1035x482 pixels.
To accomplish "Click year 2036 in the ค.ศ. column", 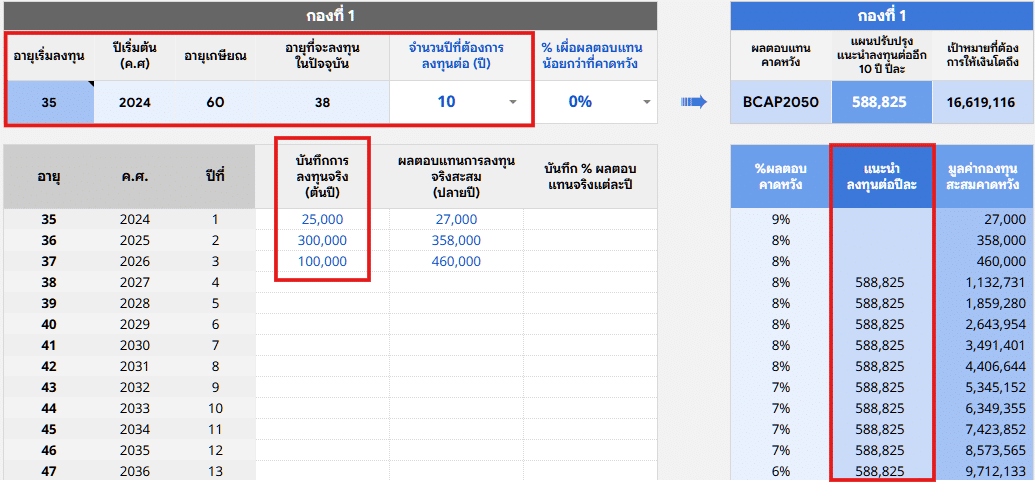I will pos(135,471).
